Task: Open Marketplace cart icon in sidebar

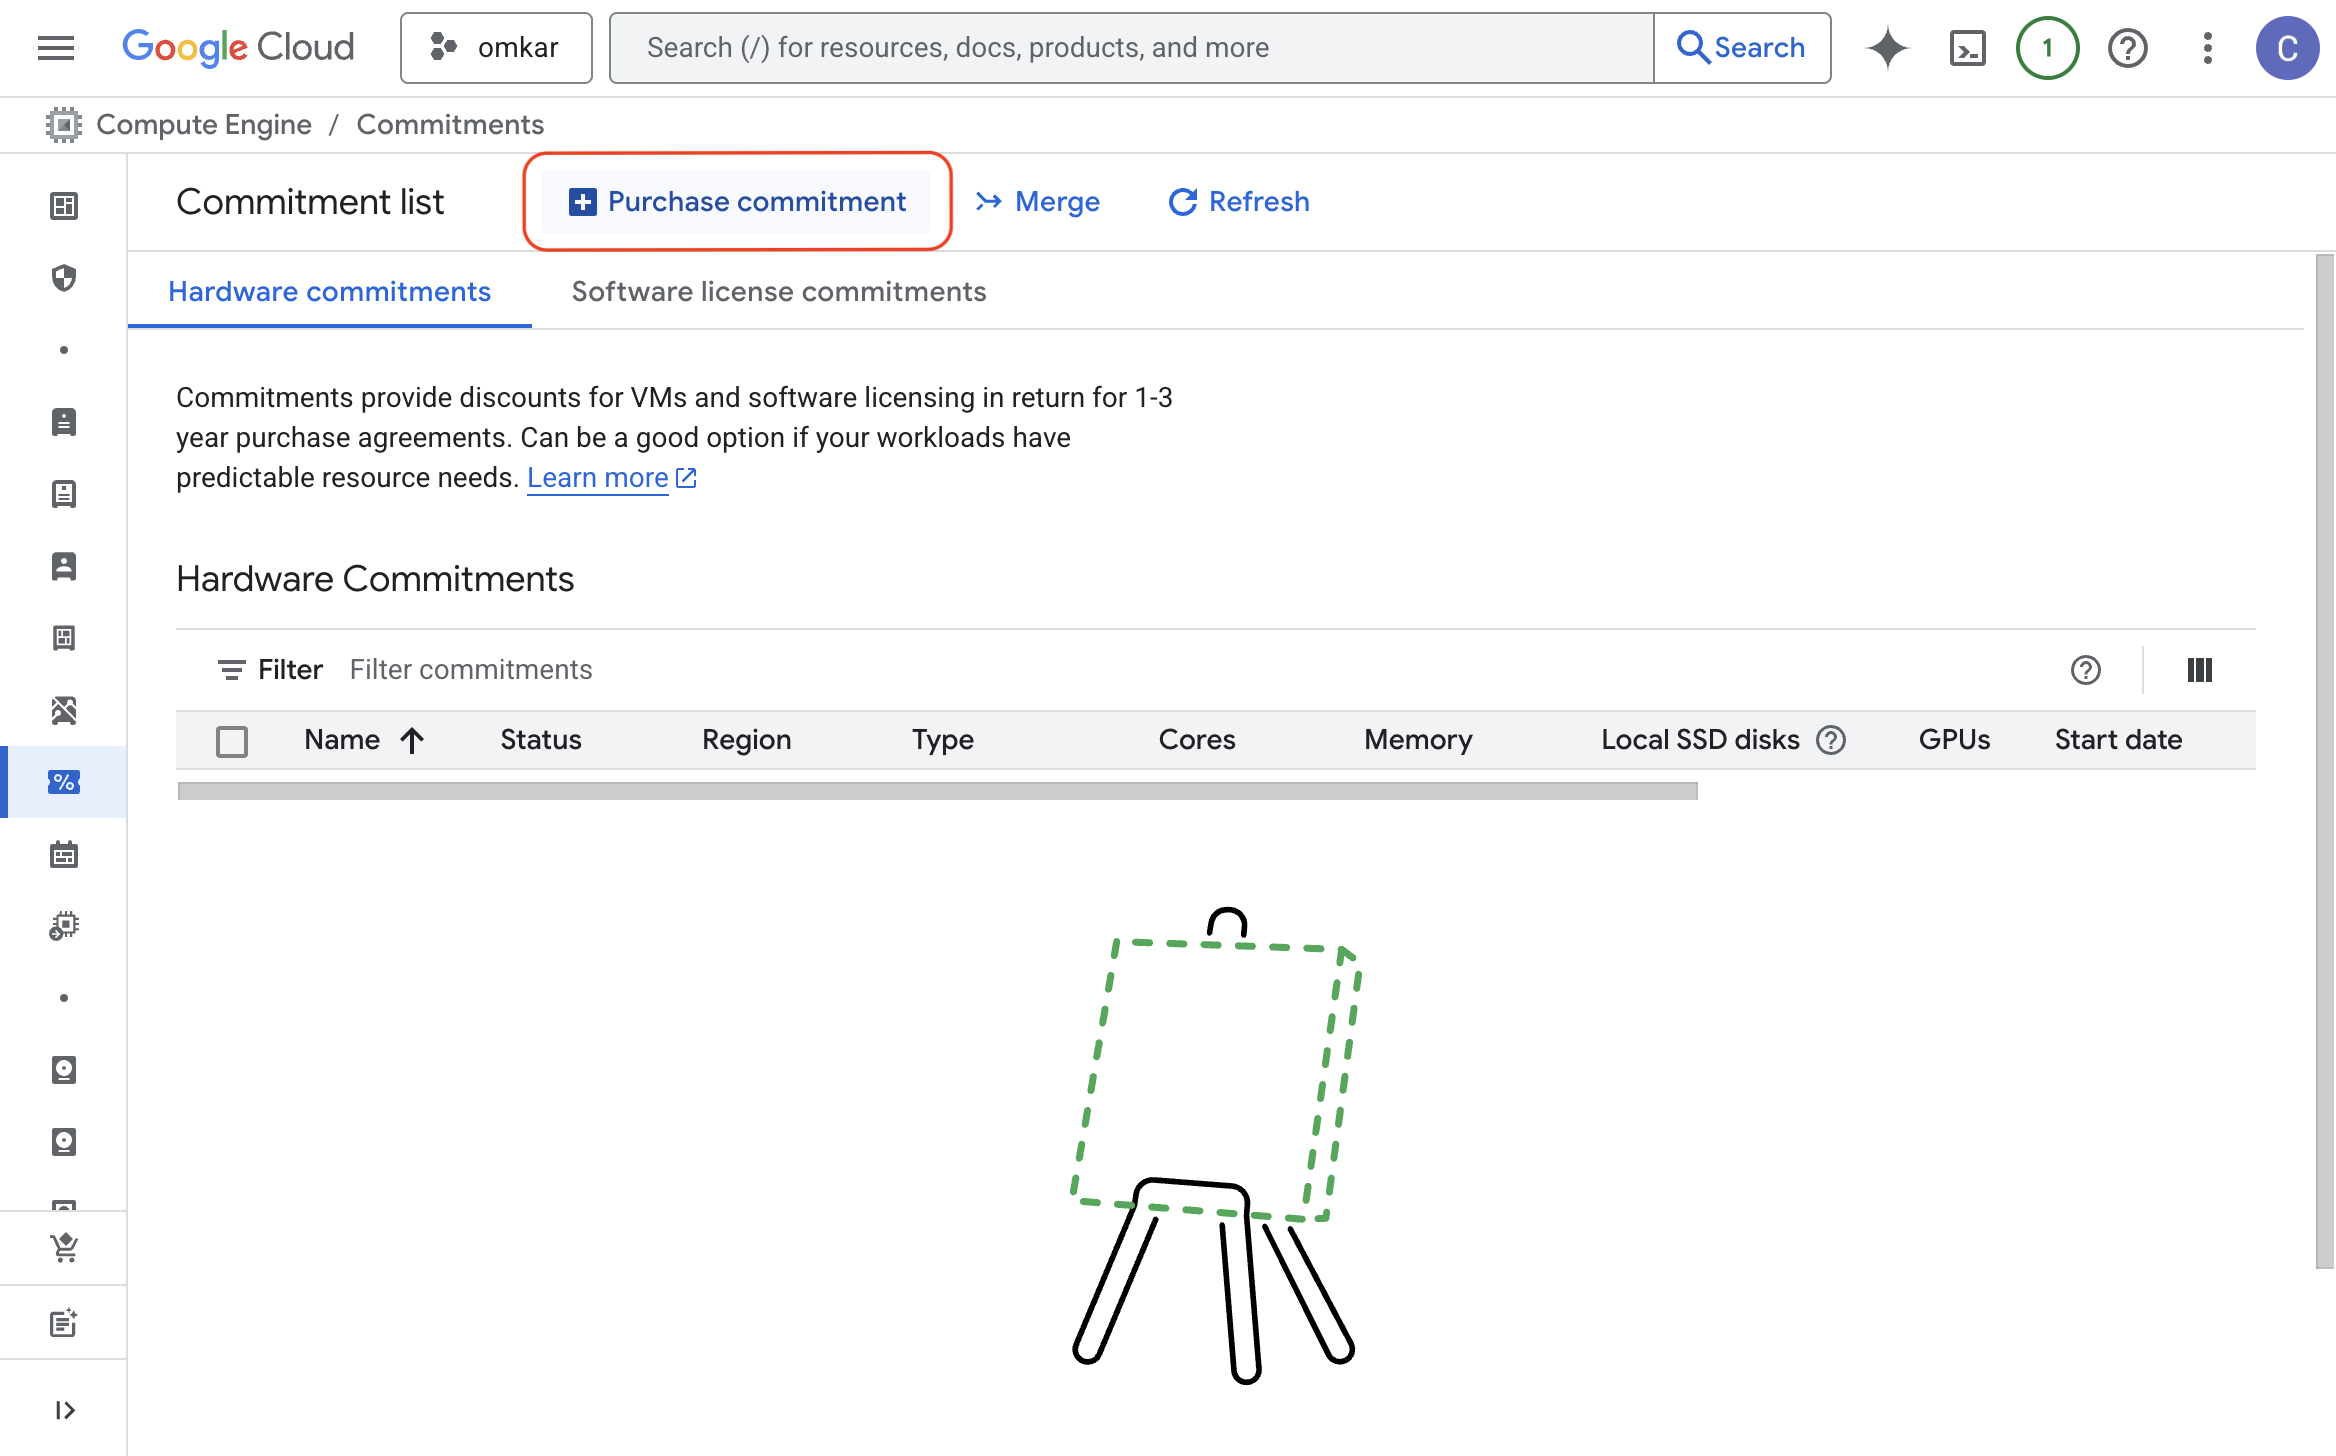Action: pos(64,1247)
